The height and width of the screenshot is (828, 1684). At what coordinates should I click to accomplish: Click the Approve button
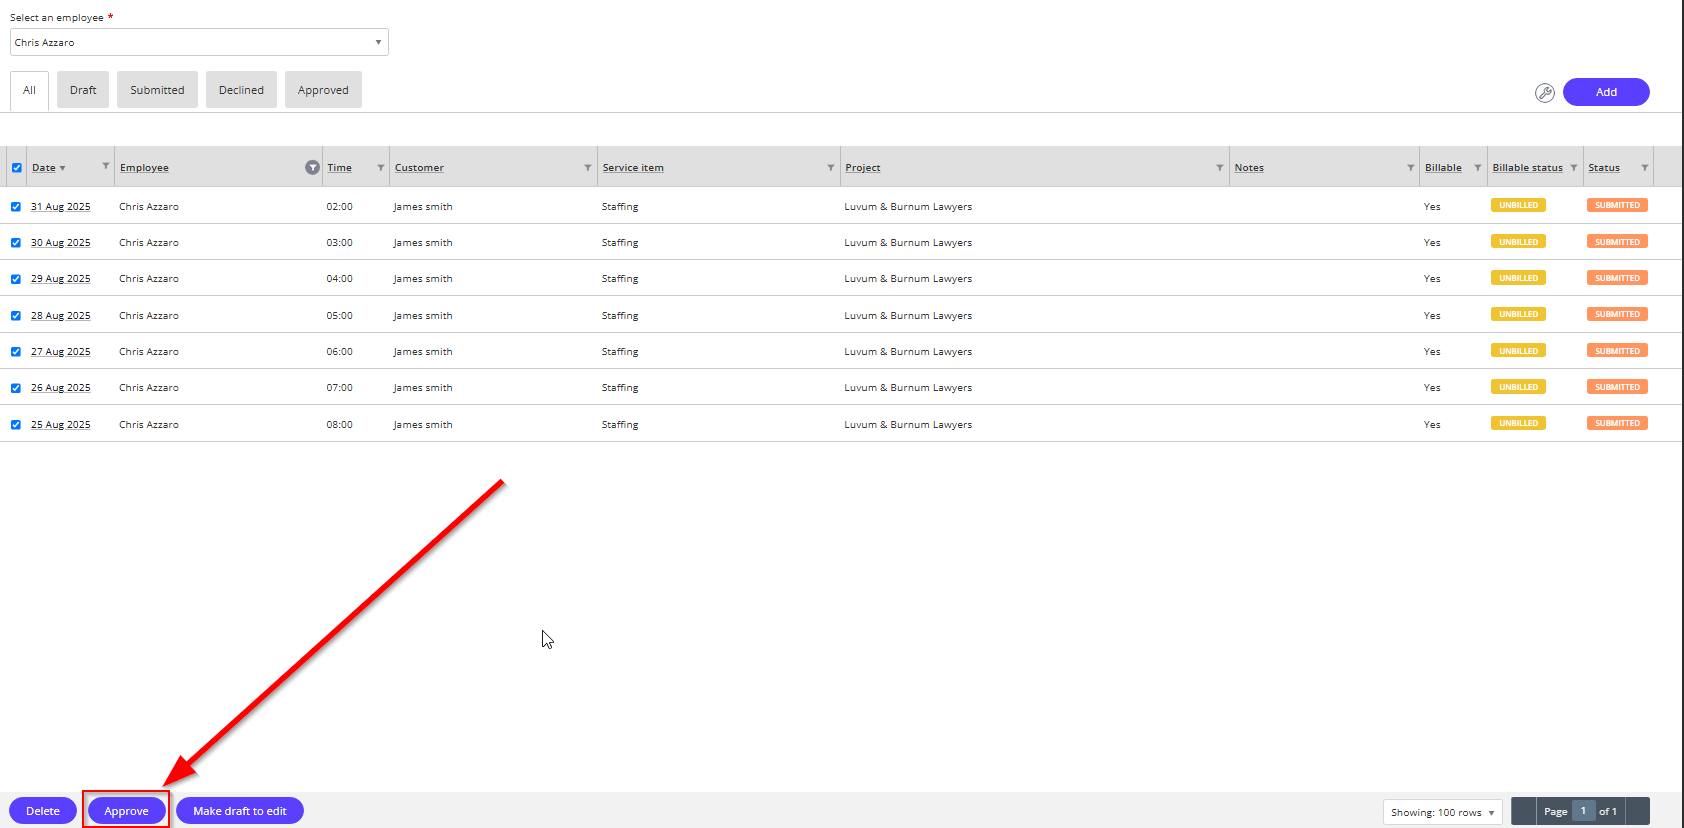click(126, 811)
